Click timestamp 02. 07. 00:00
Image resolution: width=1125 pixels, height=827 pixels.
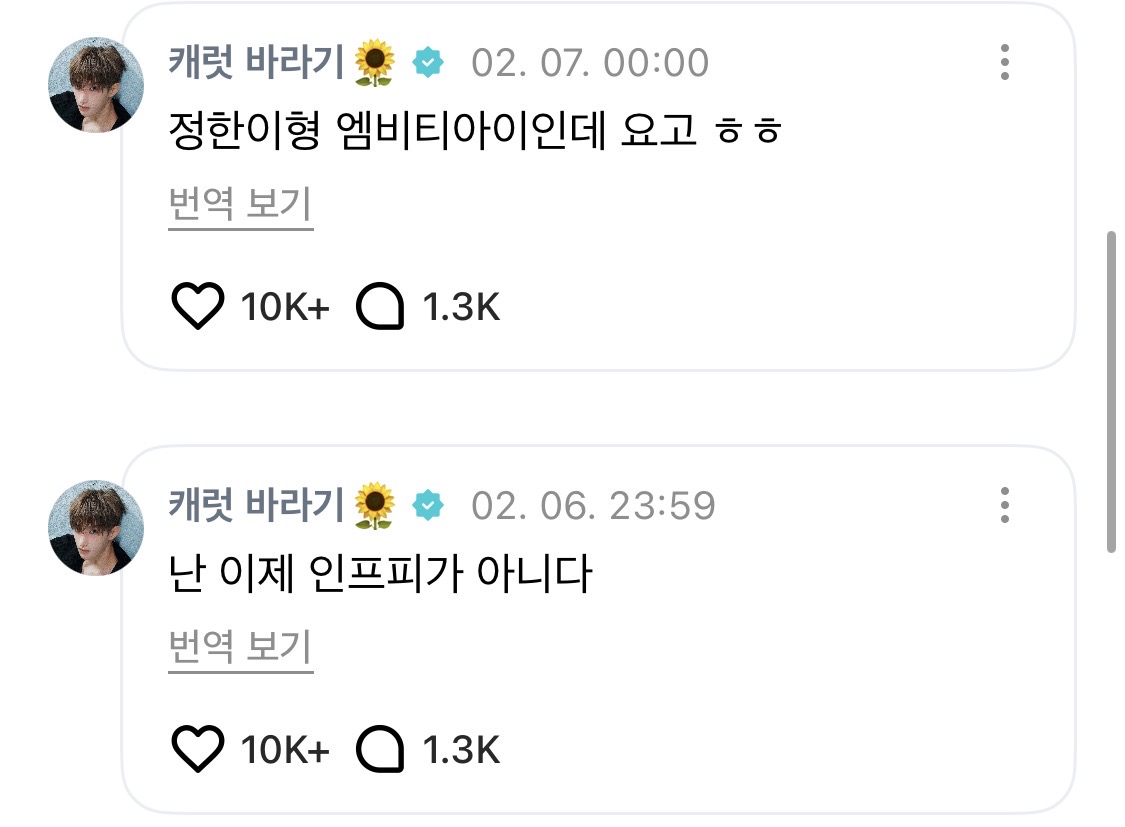[590, 63]
